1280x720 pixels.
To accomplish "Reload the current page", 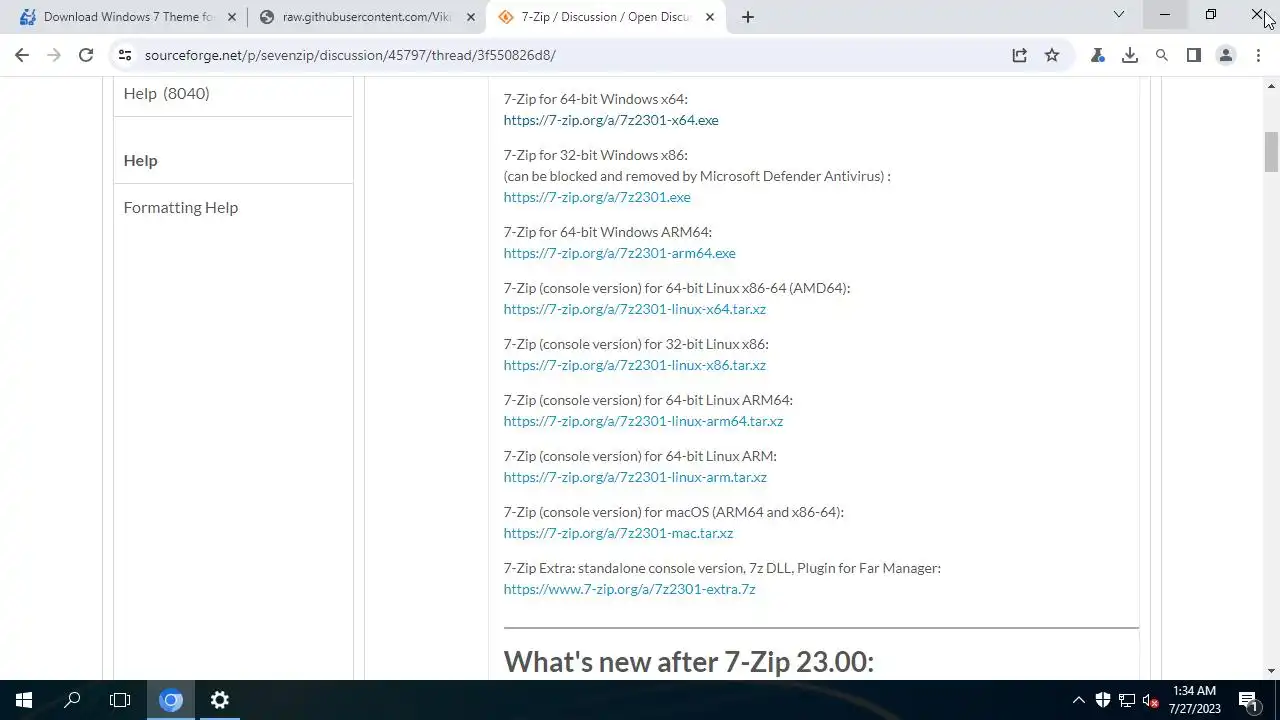I will pos(86,55).
